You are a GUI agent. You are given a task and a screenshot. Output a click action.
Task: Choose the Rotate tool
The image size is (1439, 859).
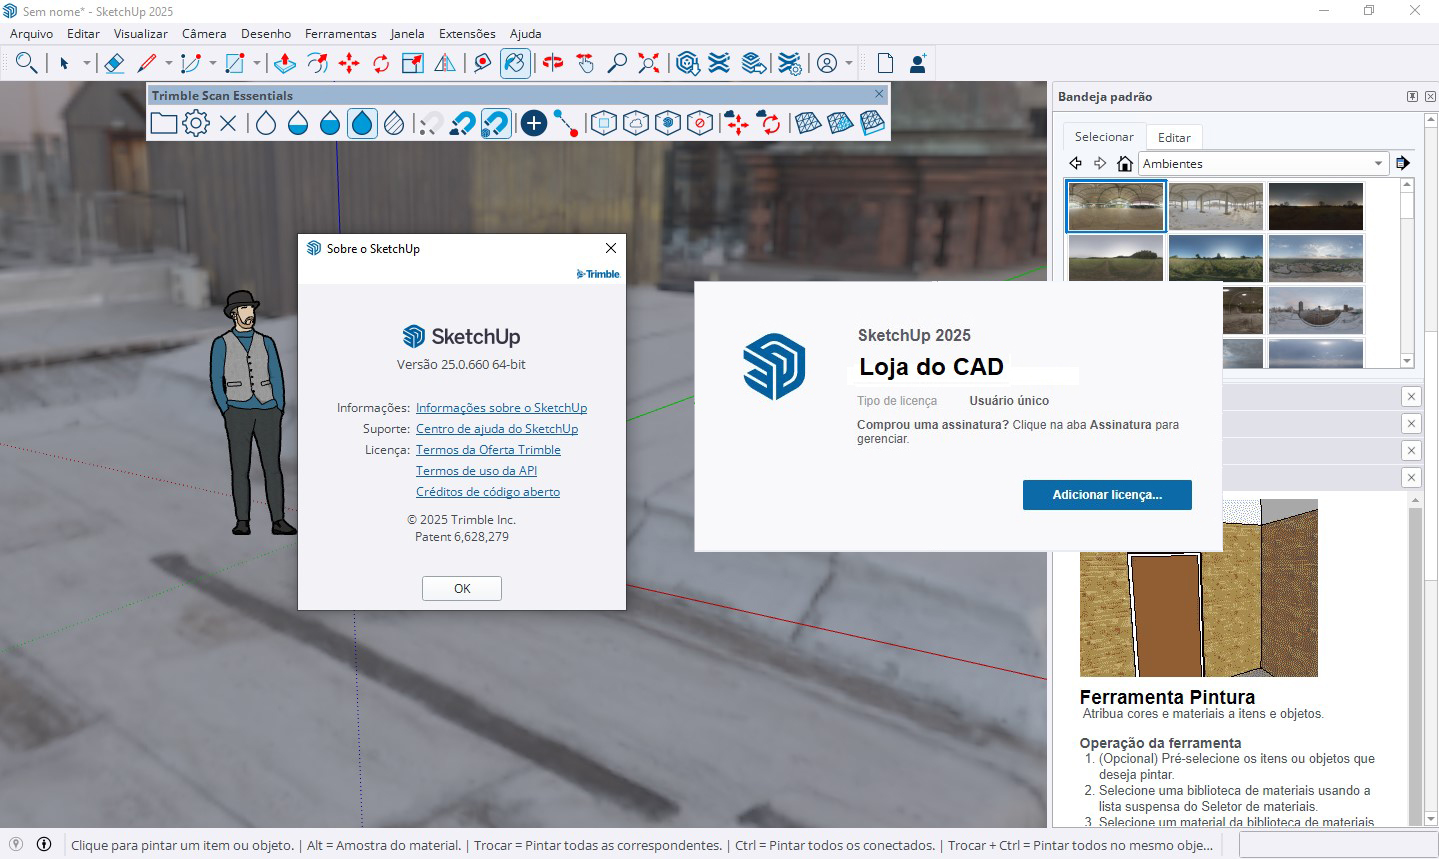[381, 63]
